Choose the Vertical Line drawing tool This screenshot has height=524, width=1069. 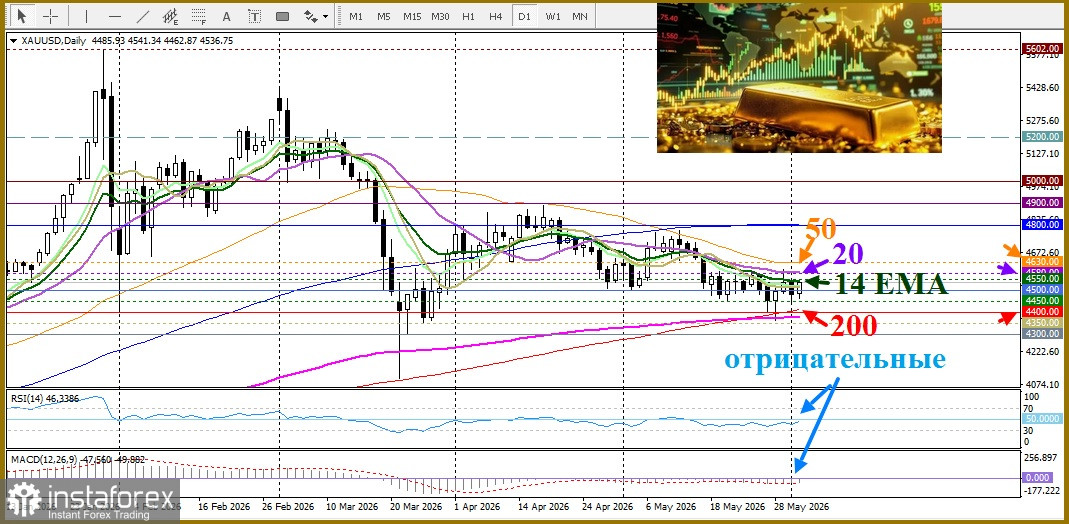coord(86,16)
